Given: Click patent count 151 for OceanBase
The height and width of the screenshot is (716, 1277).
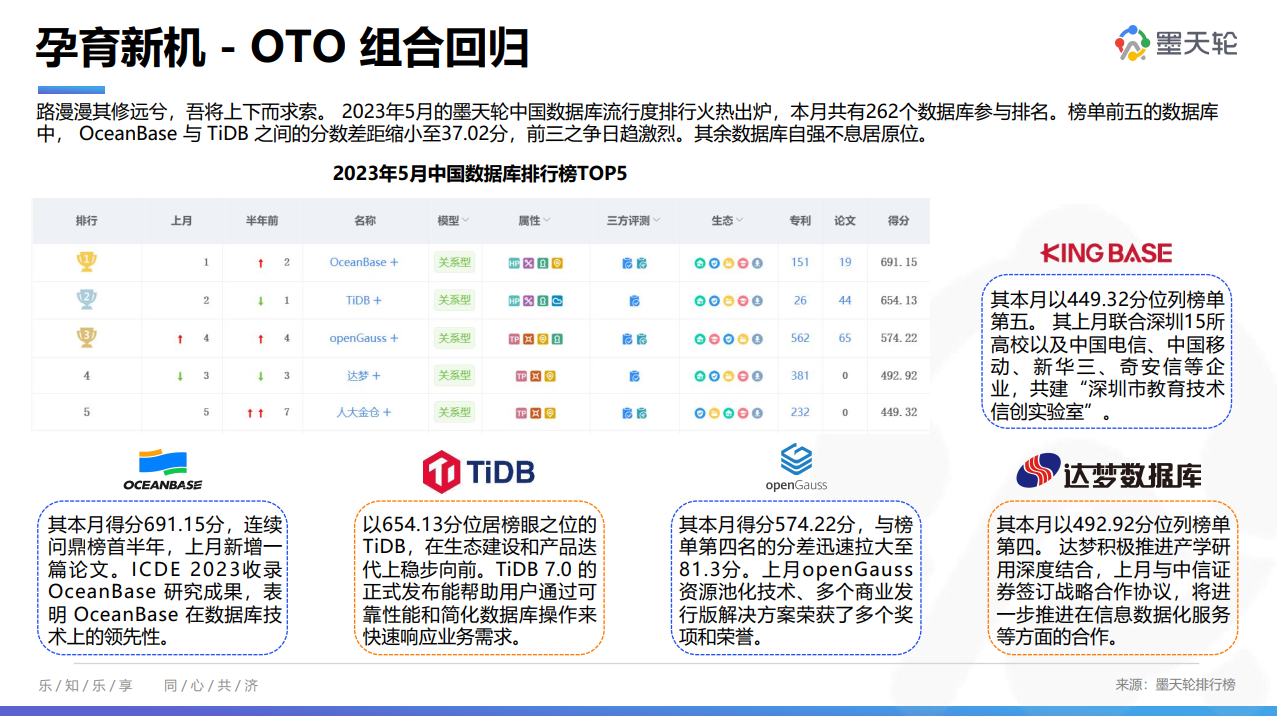Looking at the screenshot, I should click(800, 262).
